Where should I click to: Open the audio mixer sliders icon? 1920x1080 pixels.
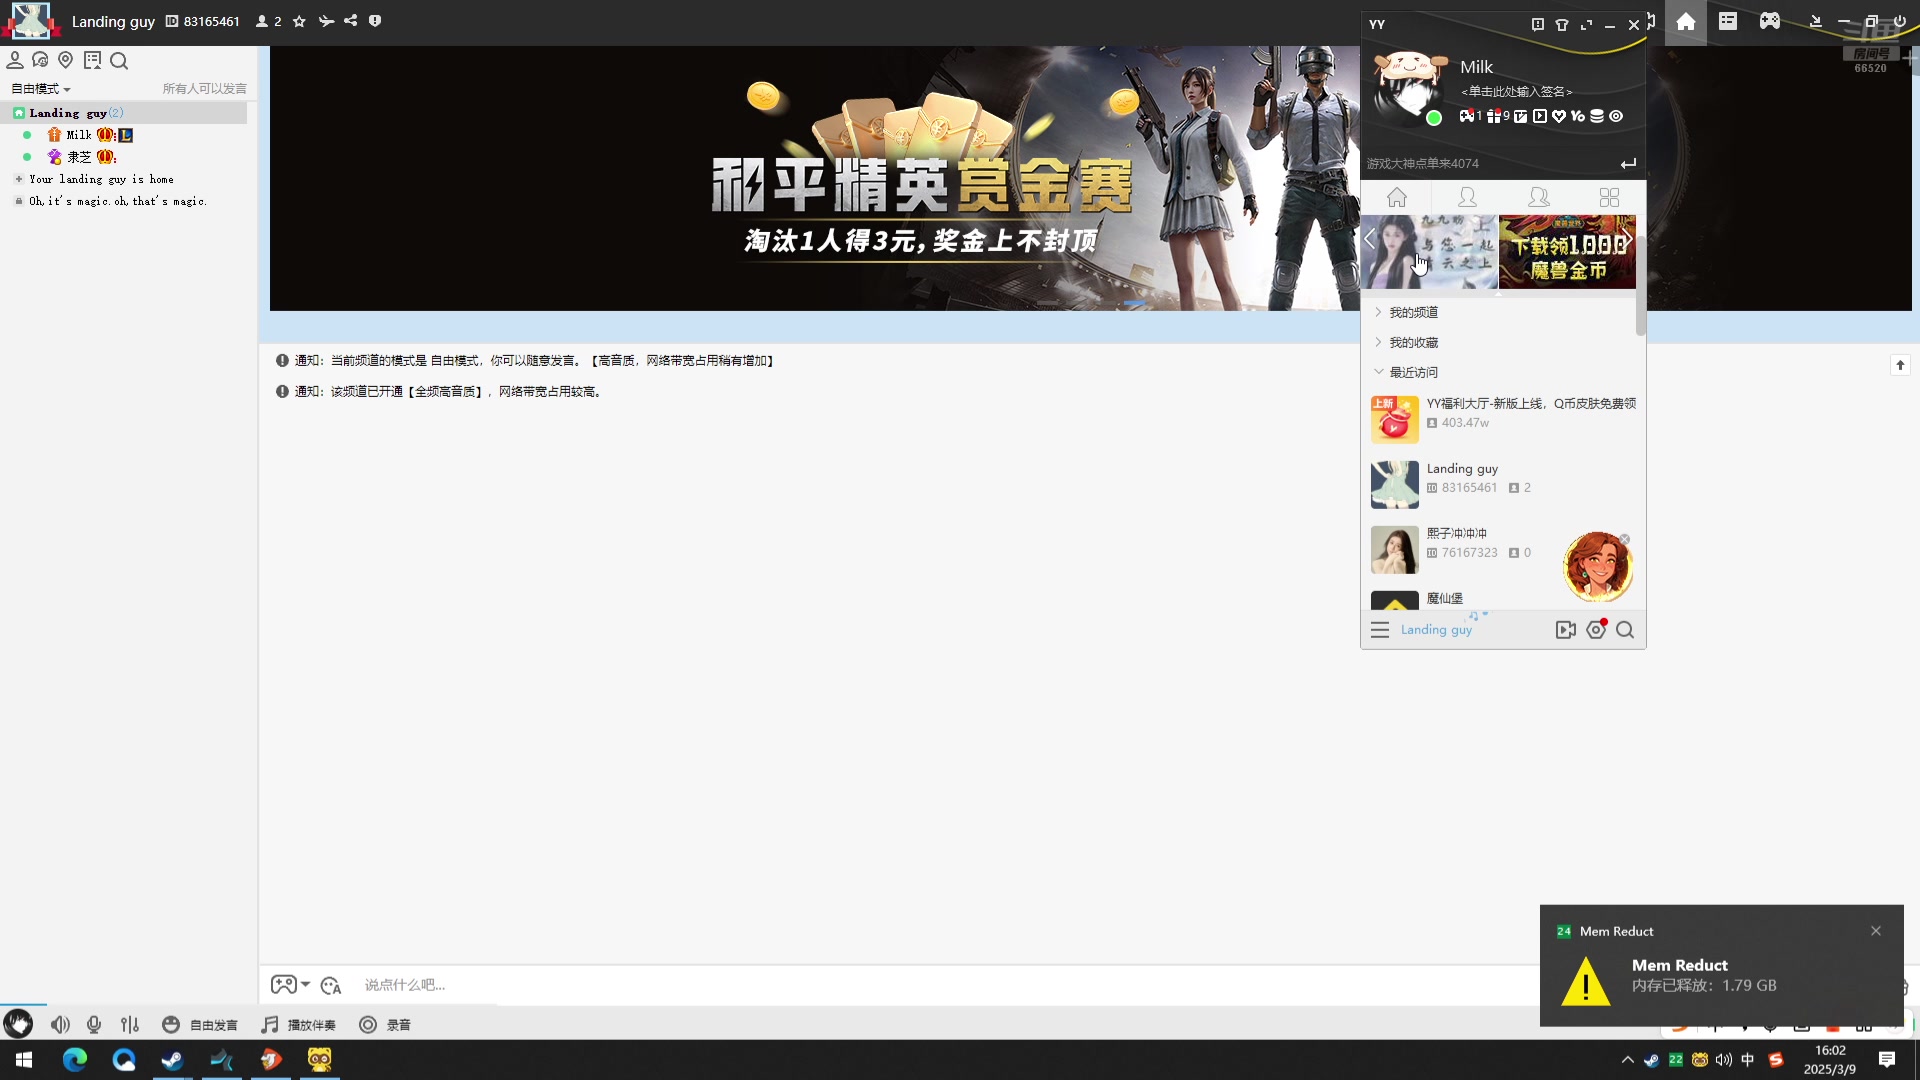click(130, 1025)
